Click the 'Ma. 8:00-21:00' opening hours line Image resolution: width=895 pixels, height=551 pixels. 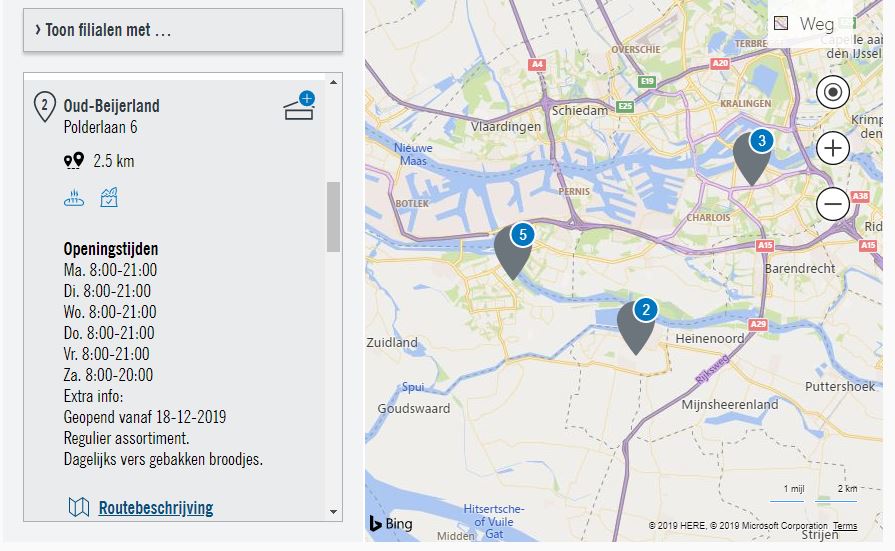pyautogui.click(x=110, y=270)
